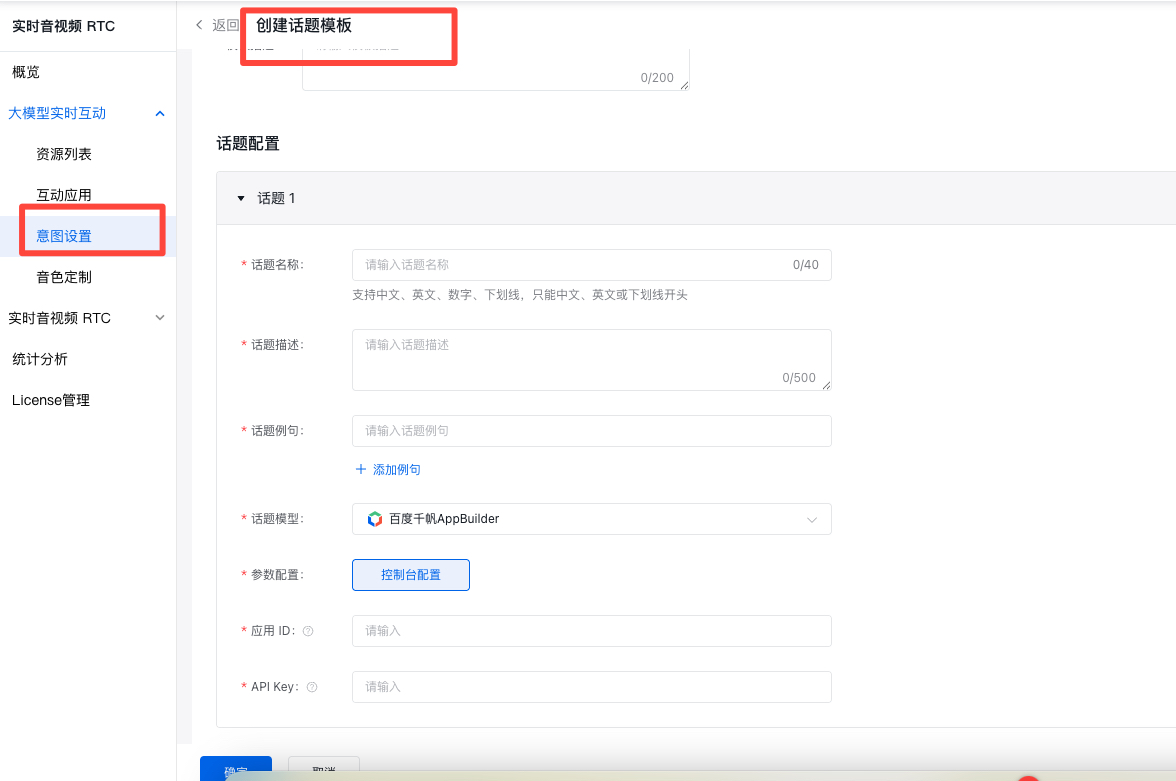This screenshot has height=781, width=1176.
Task: Click the help icon beside 应用 ID
Action: (x=308, y=631)
